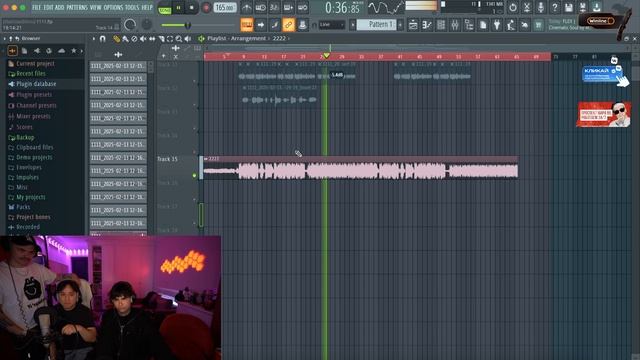Expand the Recent files folder
640x360 pixels.
(27, 73)
